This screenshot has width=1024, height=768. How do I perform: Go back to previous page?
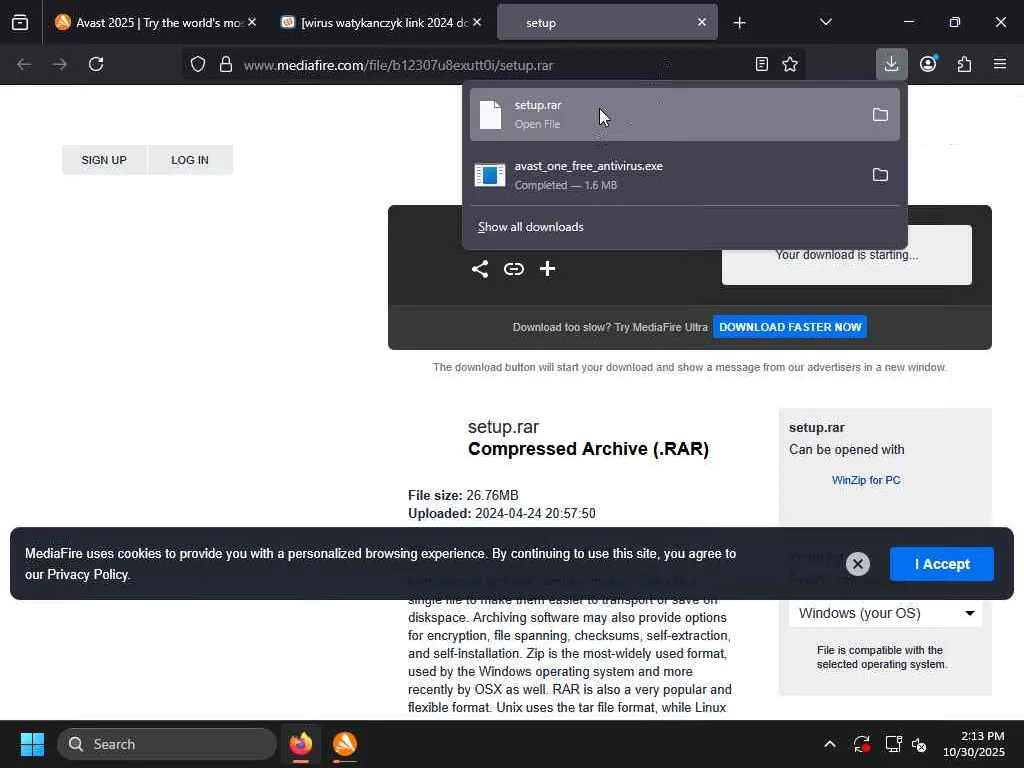[24, 64]
